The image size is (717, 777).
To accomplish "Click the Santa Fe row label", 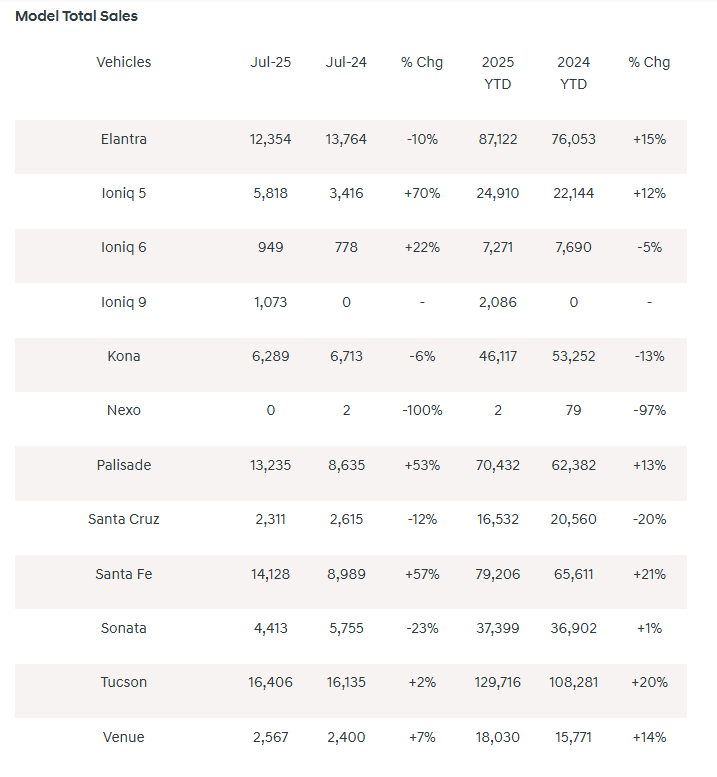I will 124,574.
